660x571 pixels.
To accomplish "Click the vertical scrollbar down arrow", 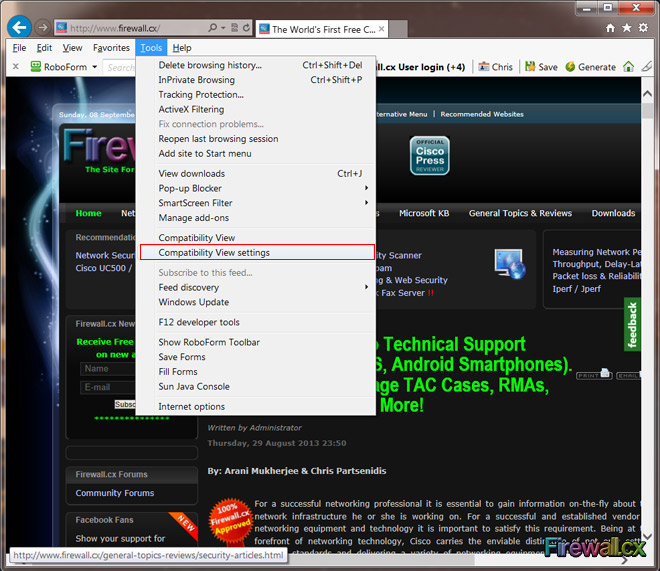I will 647,536.
